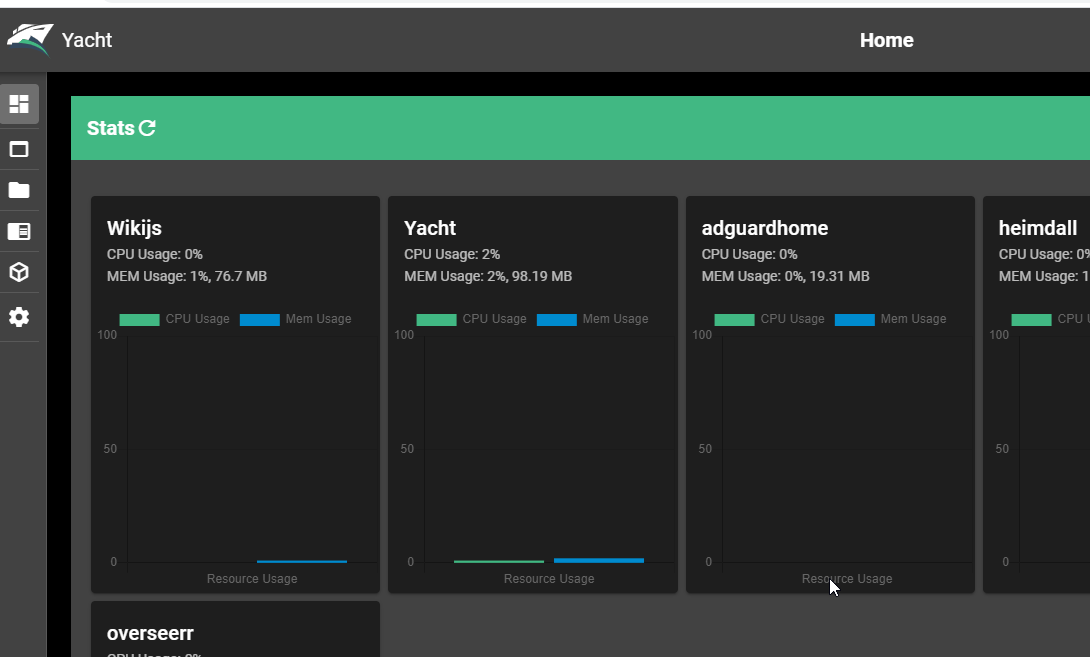Toggle Mem Usage legend in Yacht chart
Image resolution: width=1090 pixels, height=657 pixels.
point(592,319)
